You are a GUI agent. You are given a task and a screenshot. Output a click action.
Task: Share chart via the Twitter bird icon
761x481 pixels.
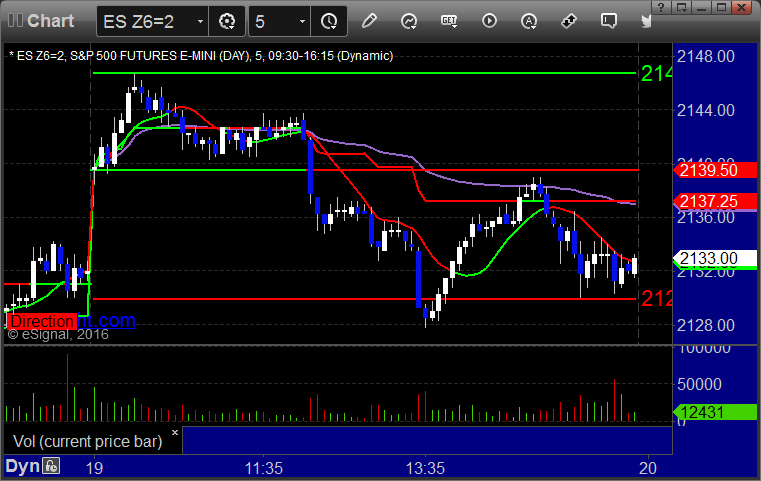click(x=646, y=21)
